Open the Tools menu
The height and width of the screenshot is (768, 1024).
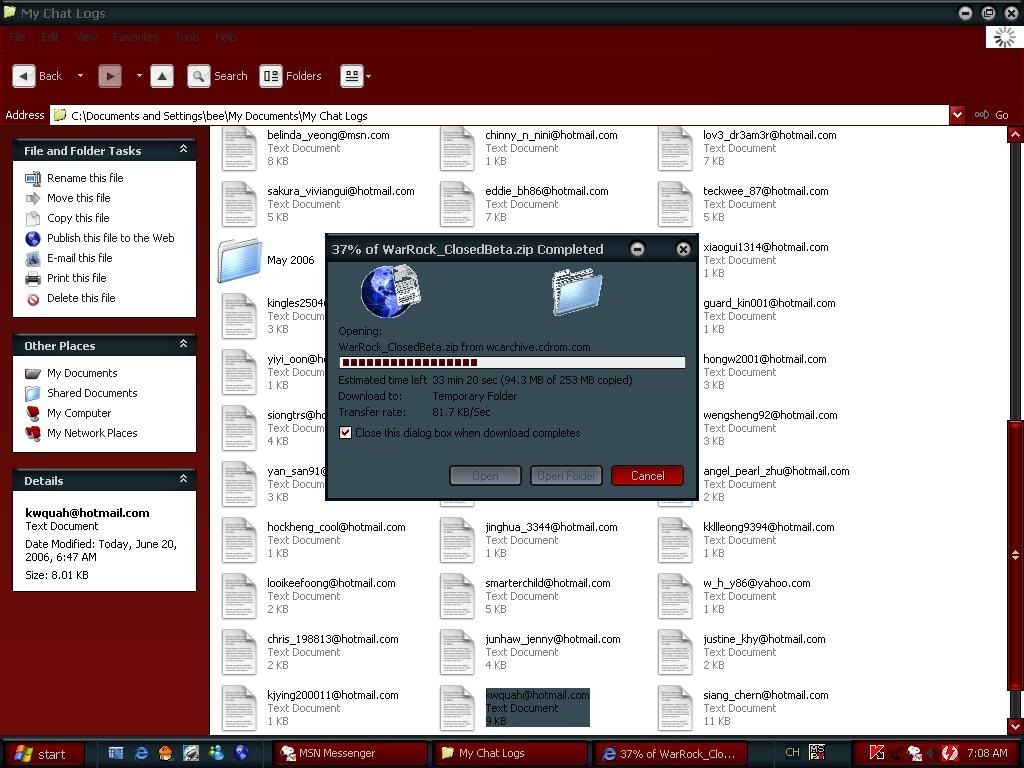pyautogui.click(x=187, y=37)
